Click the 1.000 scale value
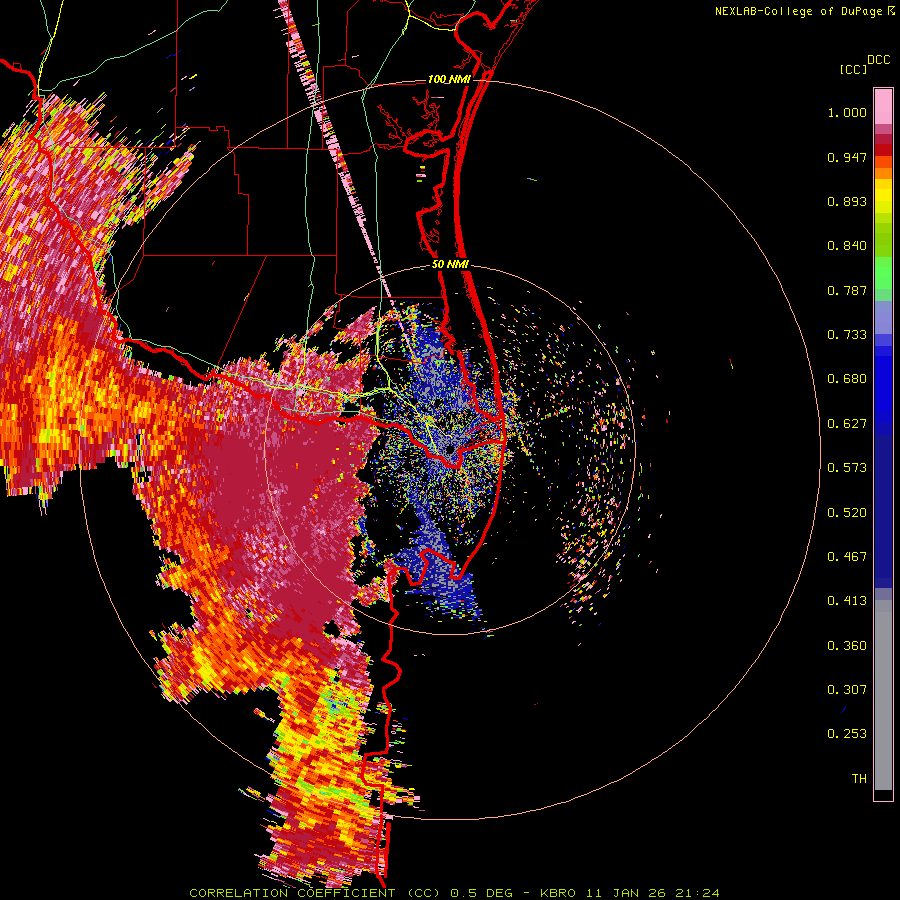The image size is (900, 900). click(x=847, y=112)
